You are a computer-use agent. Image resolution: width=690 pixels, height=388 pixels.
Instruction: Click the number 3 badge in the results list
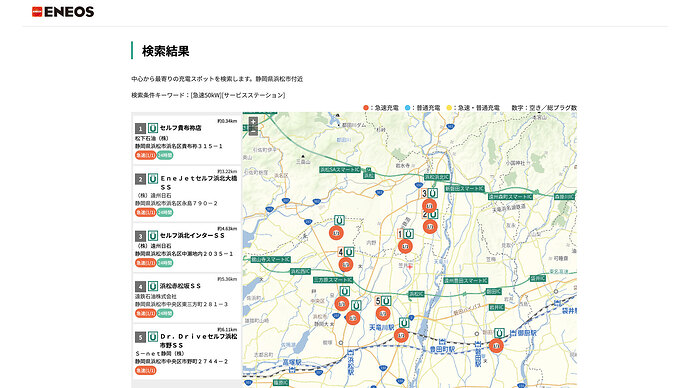tap(140, 236)
